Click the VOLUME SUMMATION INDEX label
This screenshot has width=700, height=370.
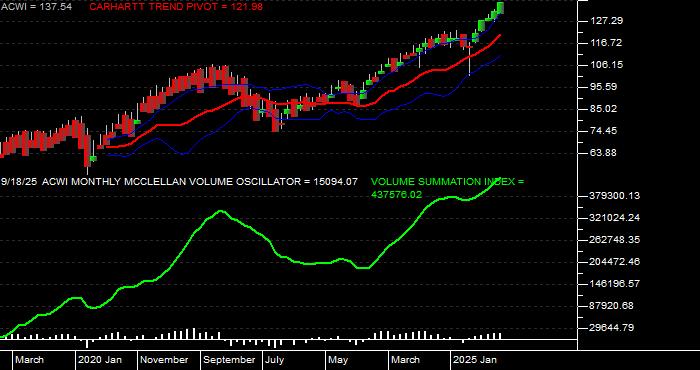pos(443,182)
